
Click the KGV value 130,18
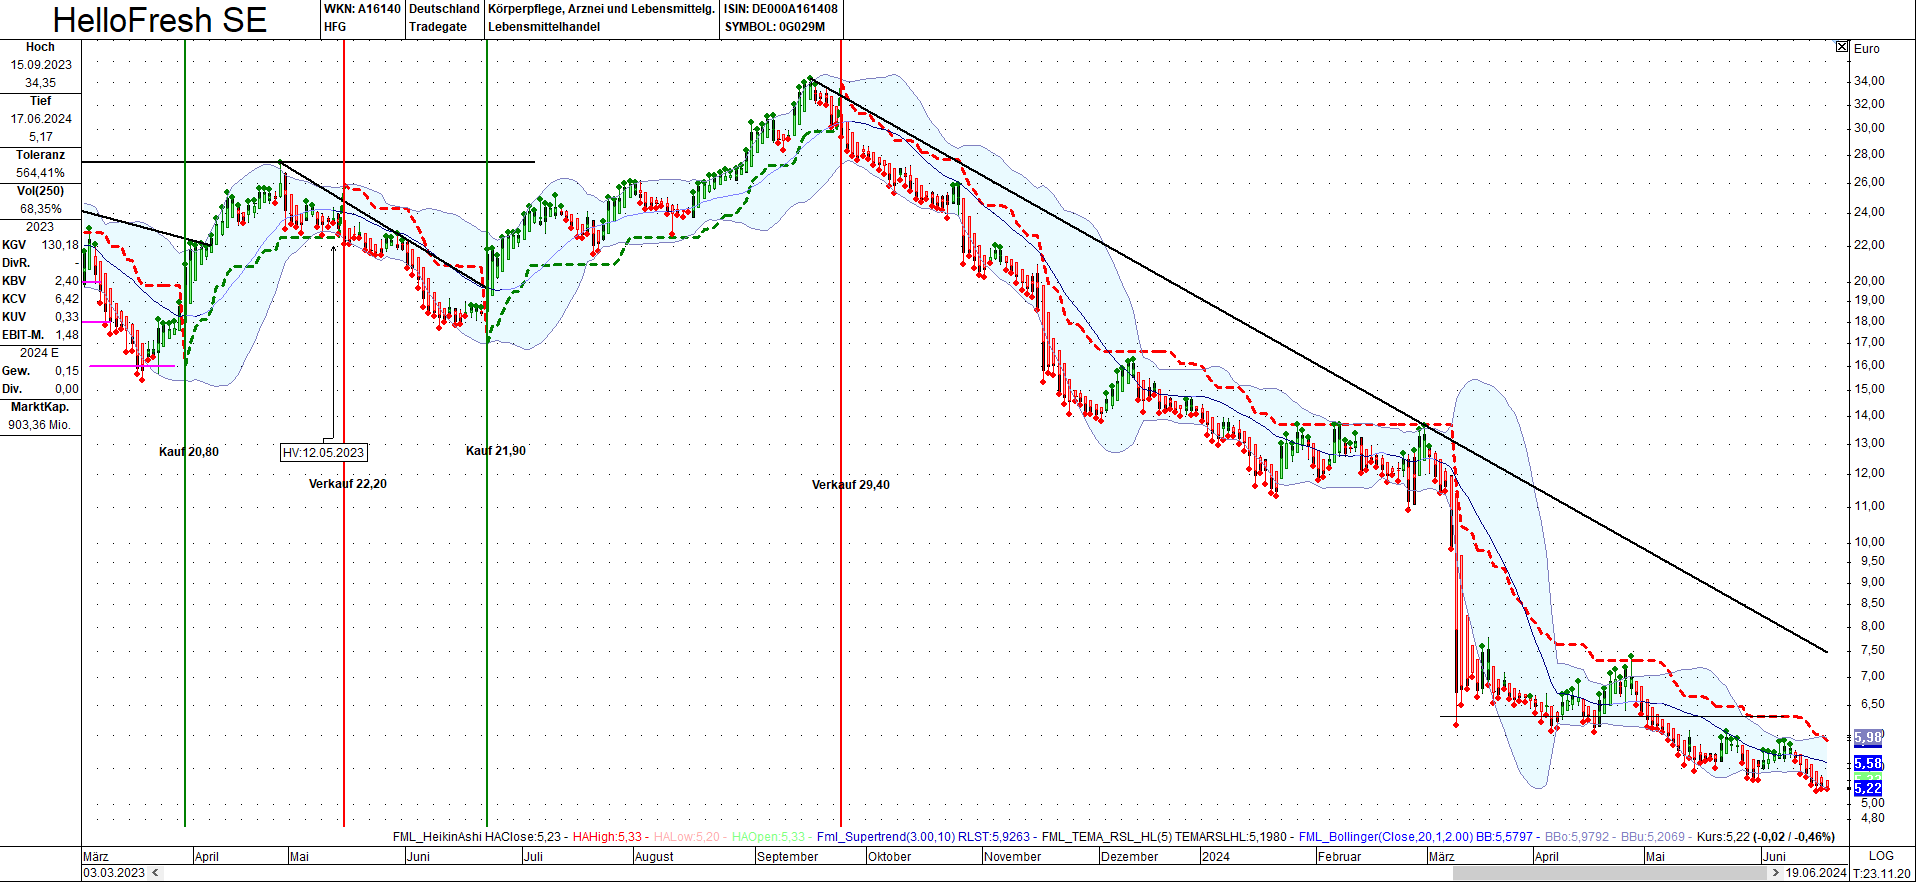point(60,245)
